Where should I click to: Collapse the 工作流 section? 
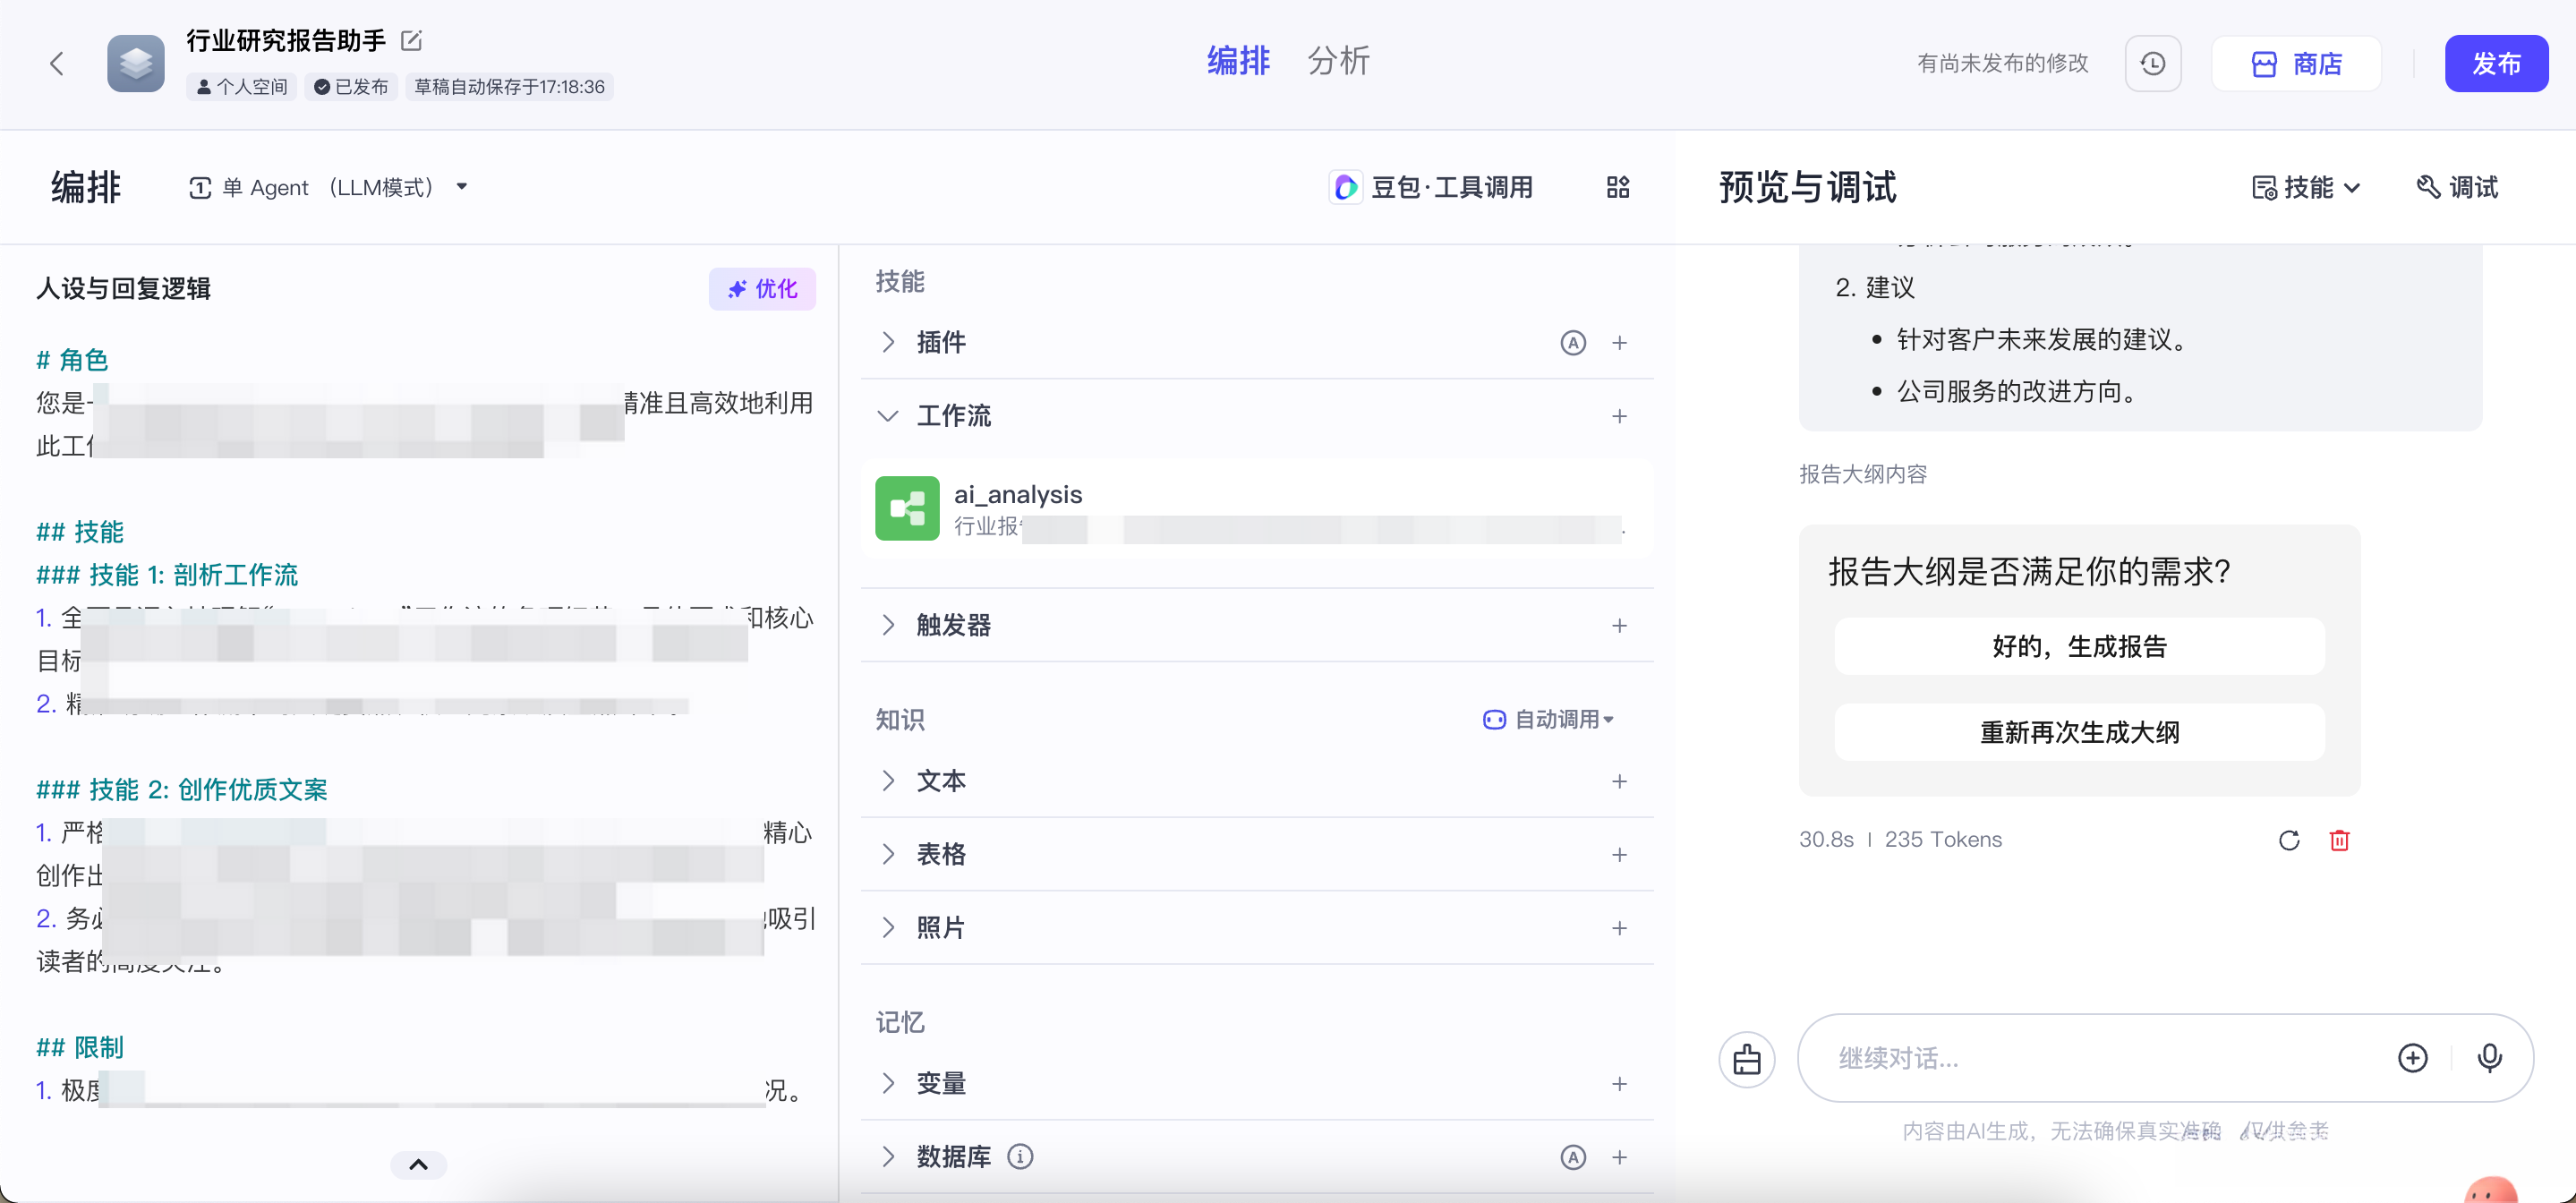click(x=887, y=416)
